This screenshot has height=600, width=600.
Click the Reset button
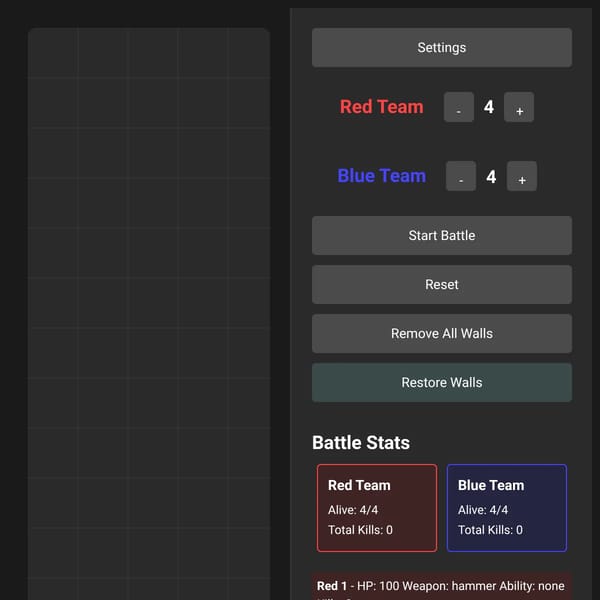[x=442, y=285]
